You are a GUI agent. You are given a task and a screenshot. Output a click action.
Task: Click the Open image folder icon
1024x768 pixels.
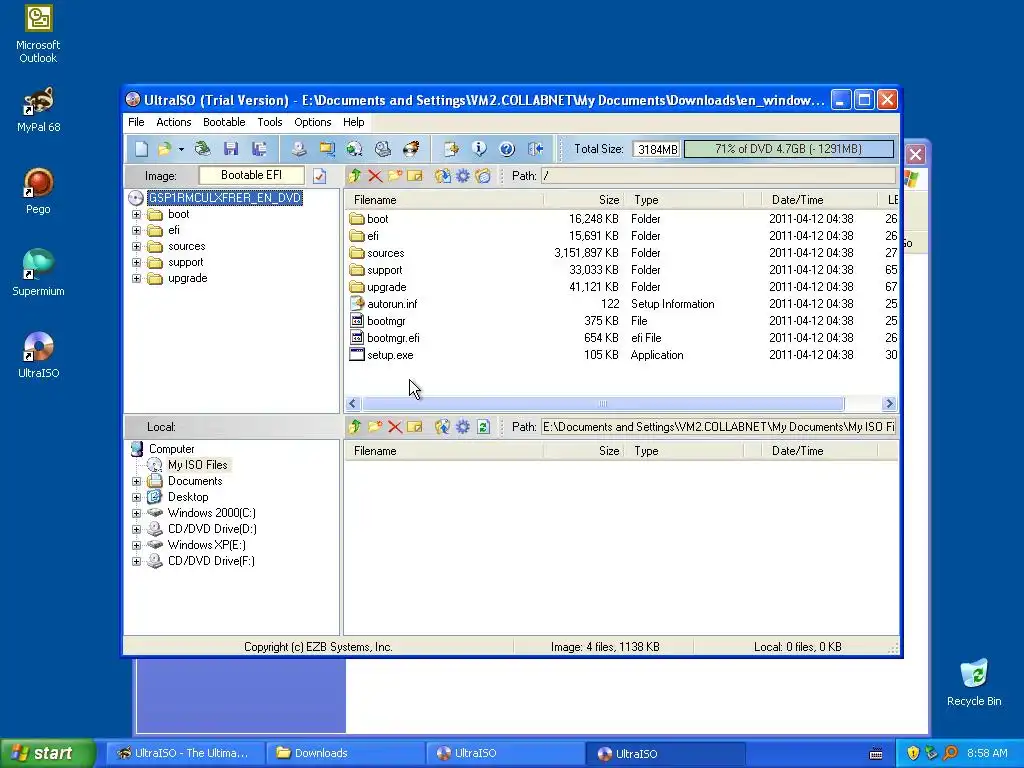point(165,149)
